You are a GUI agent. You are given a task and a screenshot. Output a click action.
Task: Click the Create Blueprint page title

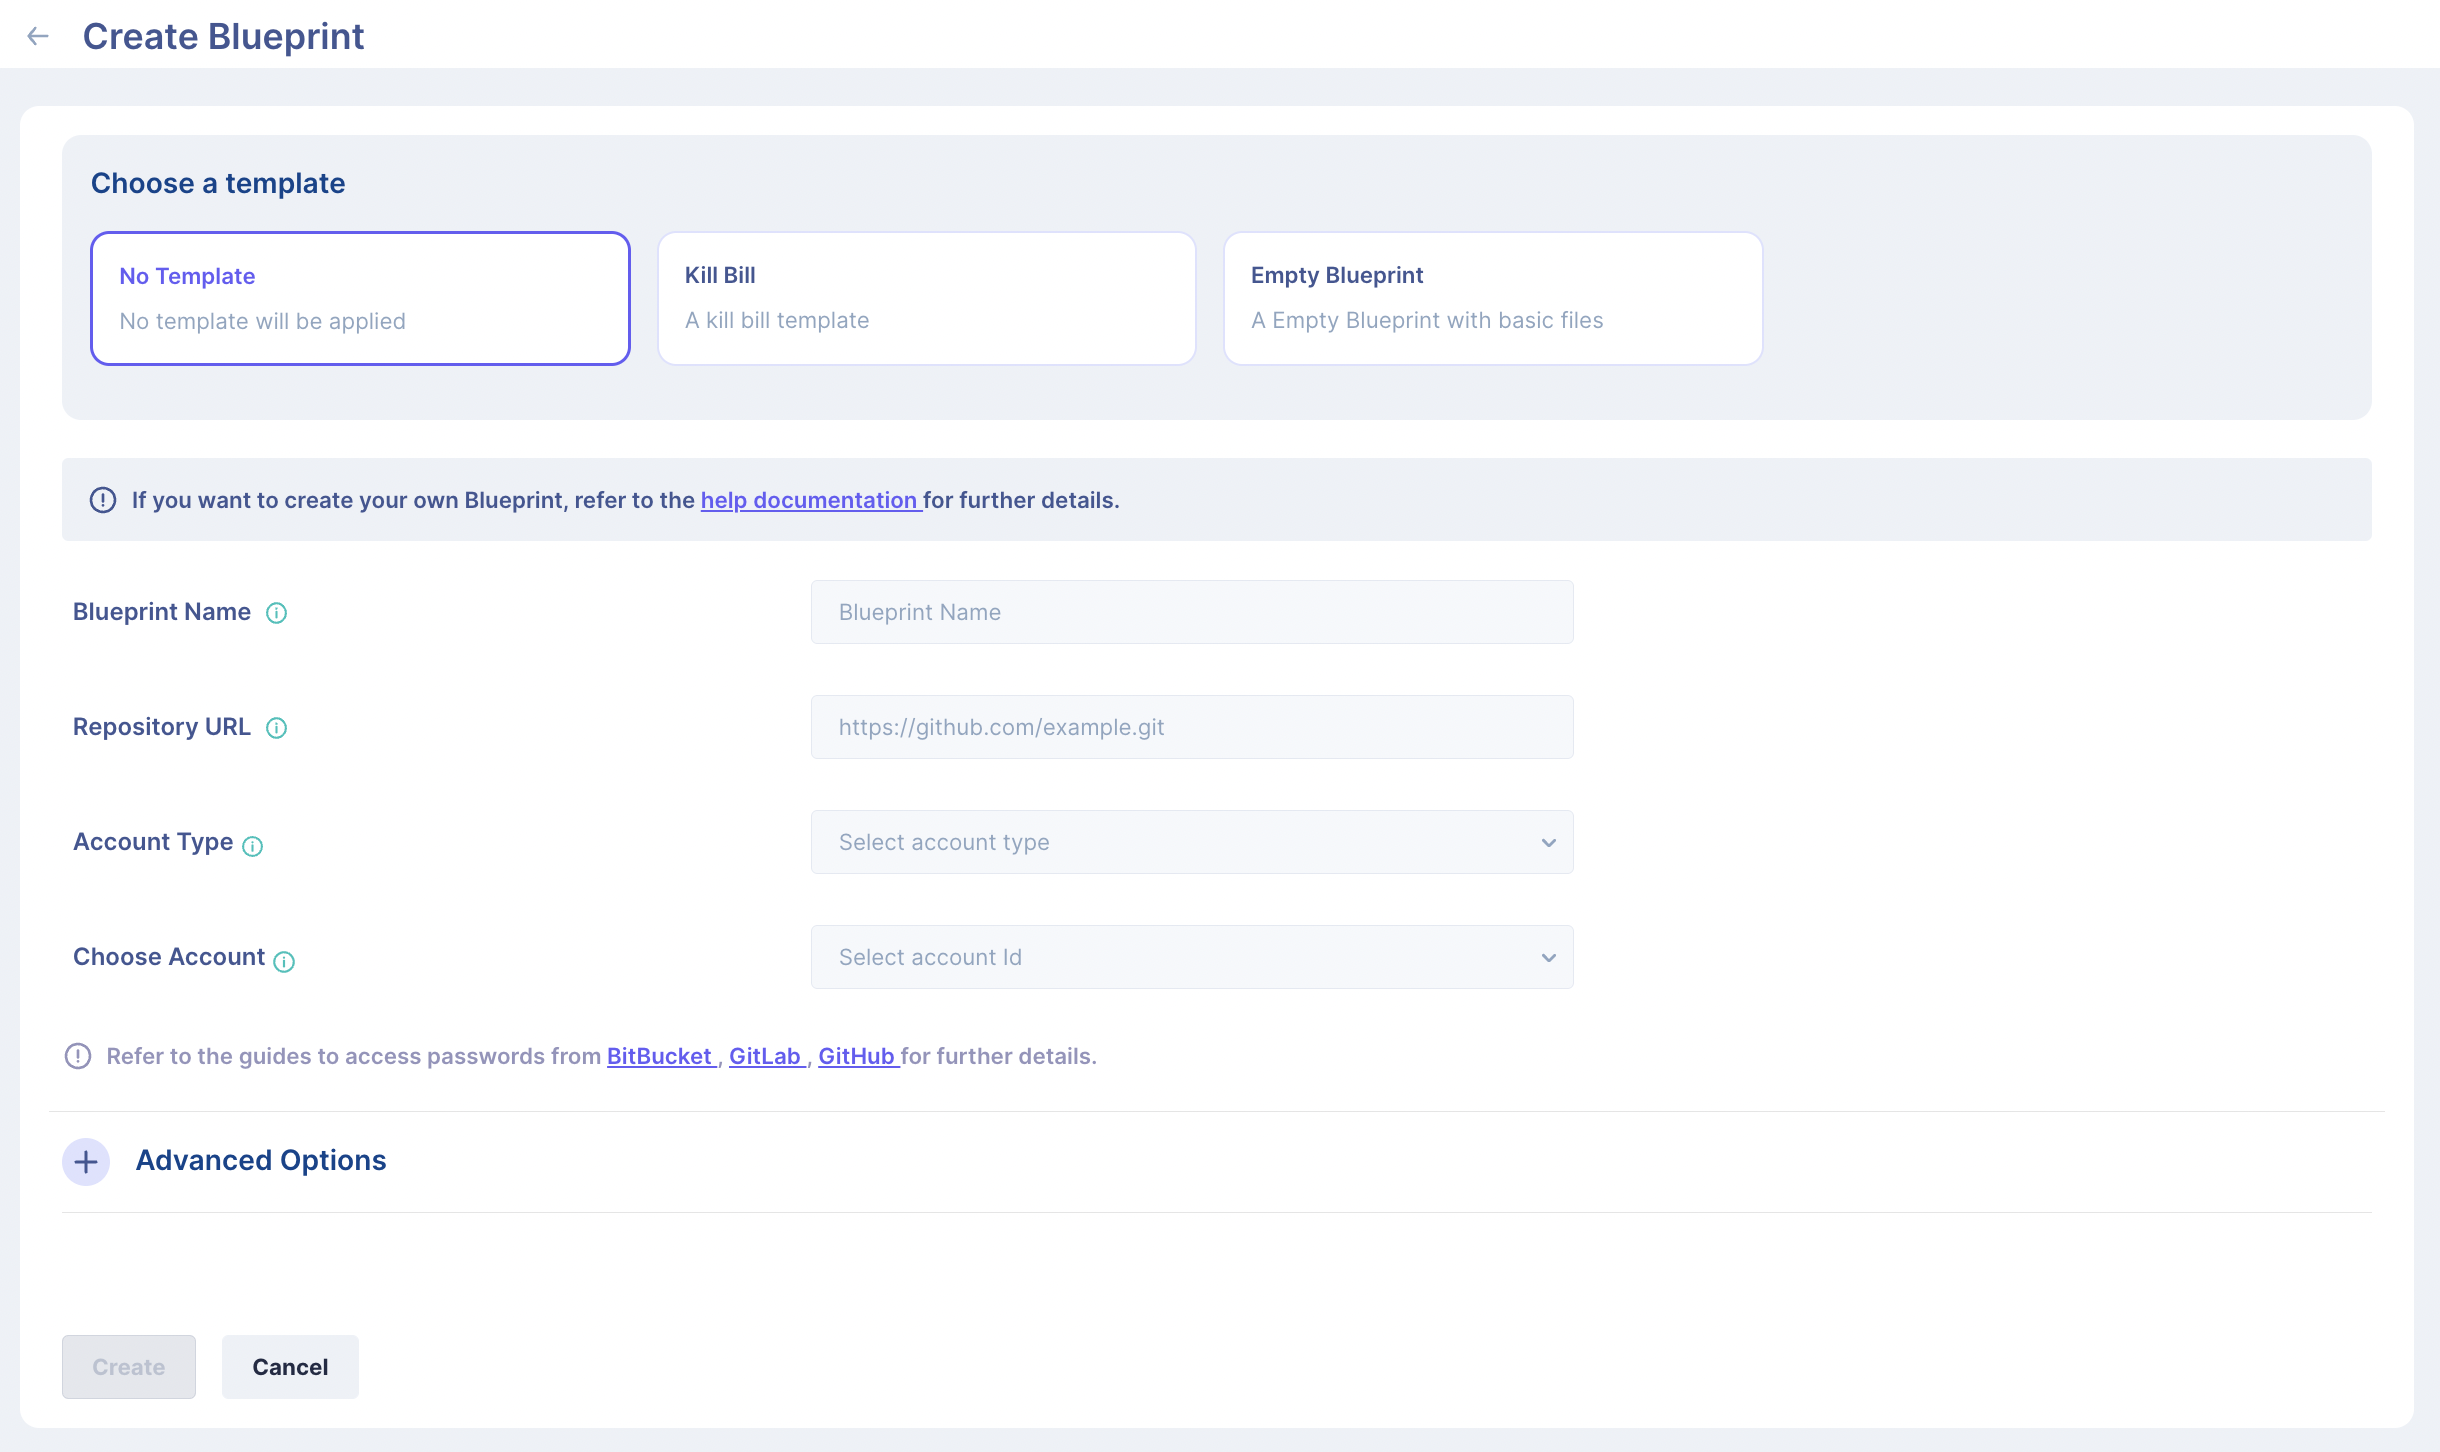pyautogui.click(x=223, y=36)
